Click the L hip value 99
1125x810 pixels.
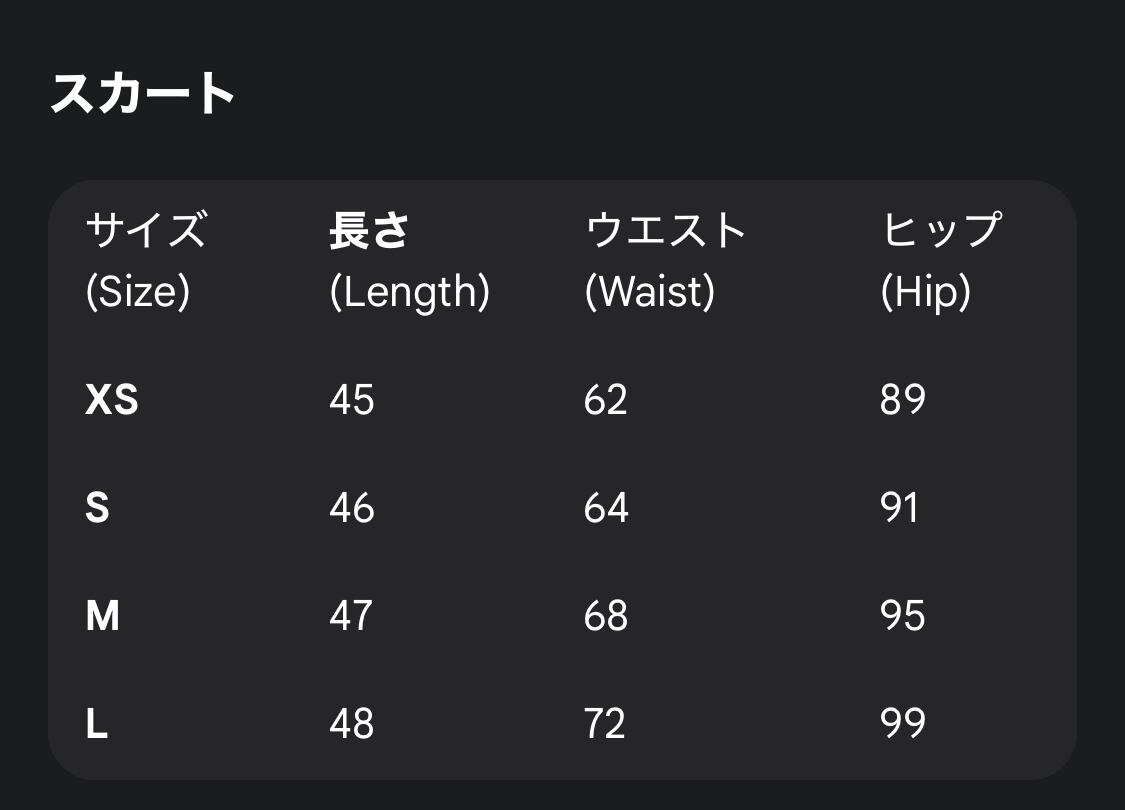pos(903,724)
